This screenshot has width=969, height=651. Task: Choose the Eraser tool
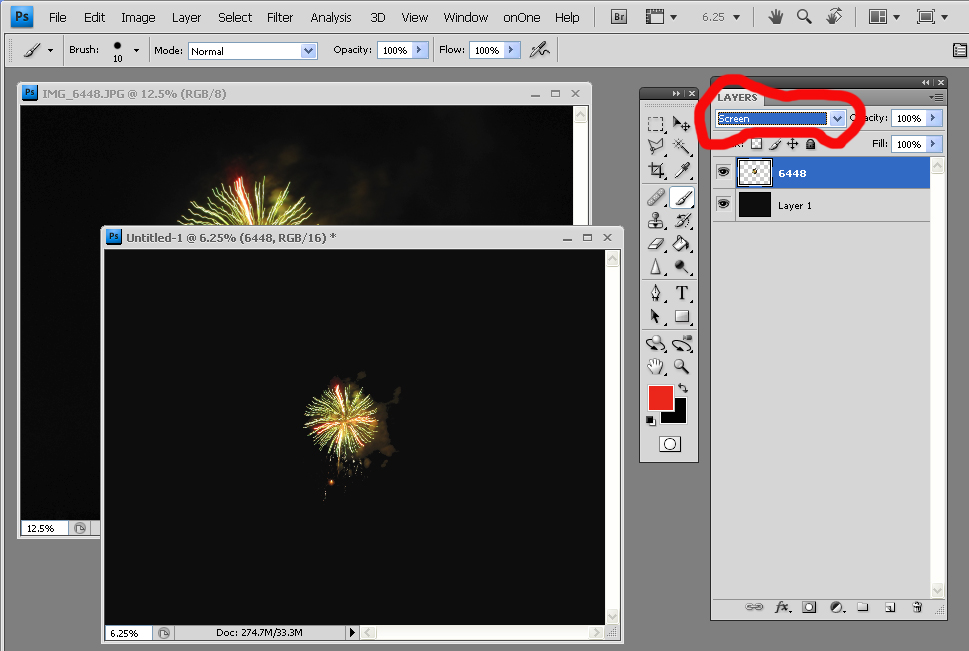point(655,243)
